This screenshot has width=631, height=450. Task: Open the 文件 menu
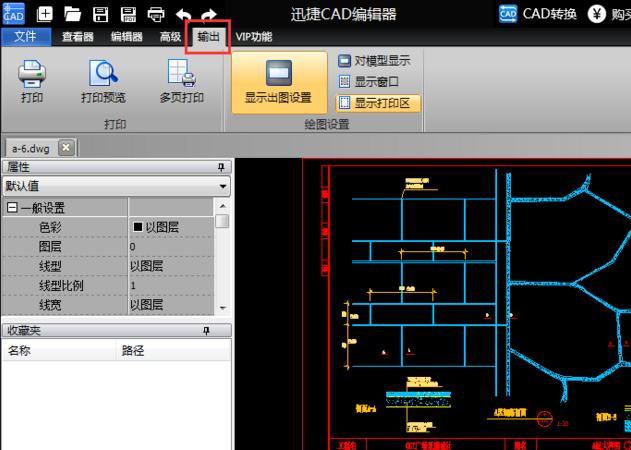click(x=26, y=37)
